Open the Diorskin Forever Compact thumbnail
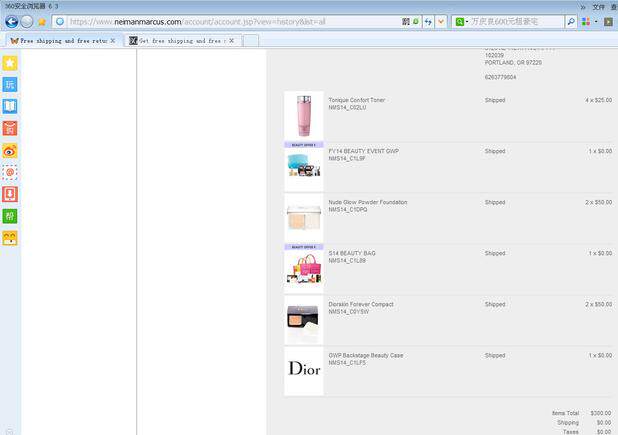This screenshot has width=618, height=435. [x=304, y=320]
